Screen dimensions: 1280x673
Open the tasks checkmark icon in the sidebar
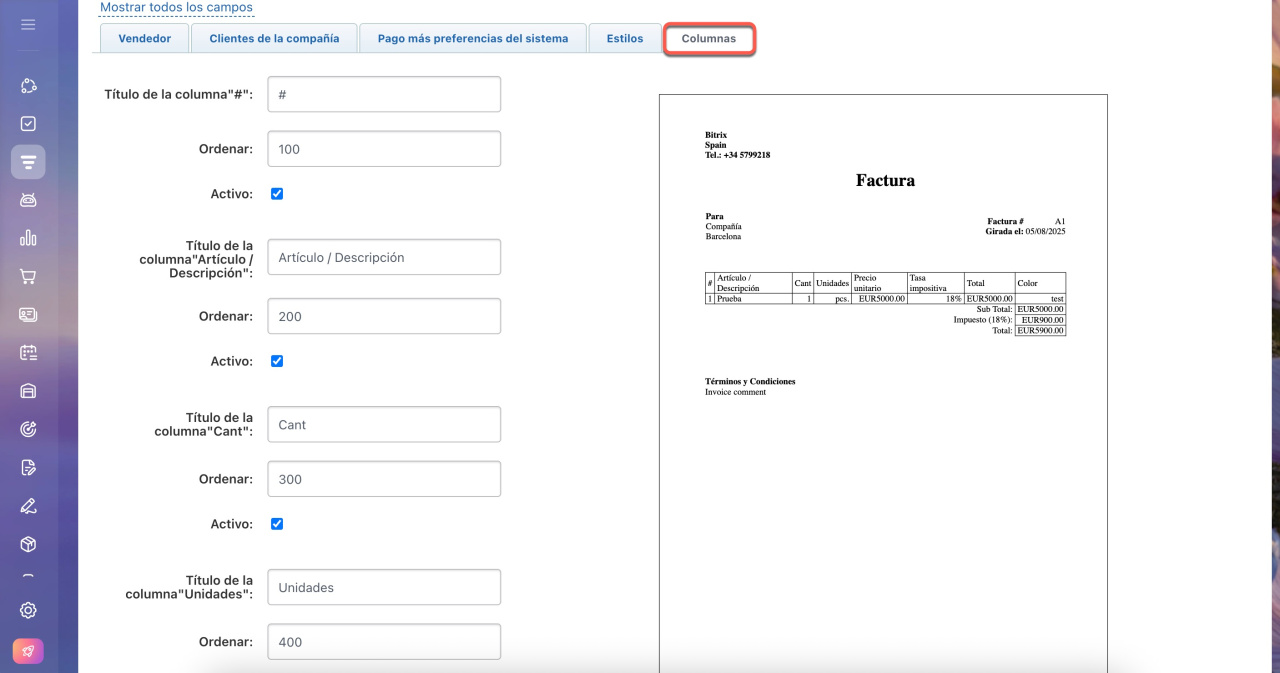click(28, 124)
